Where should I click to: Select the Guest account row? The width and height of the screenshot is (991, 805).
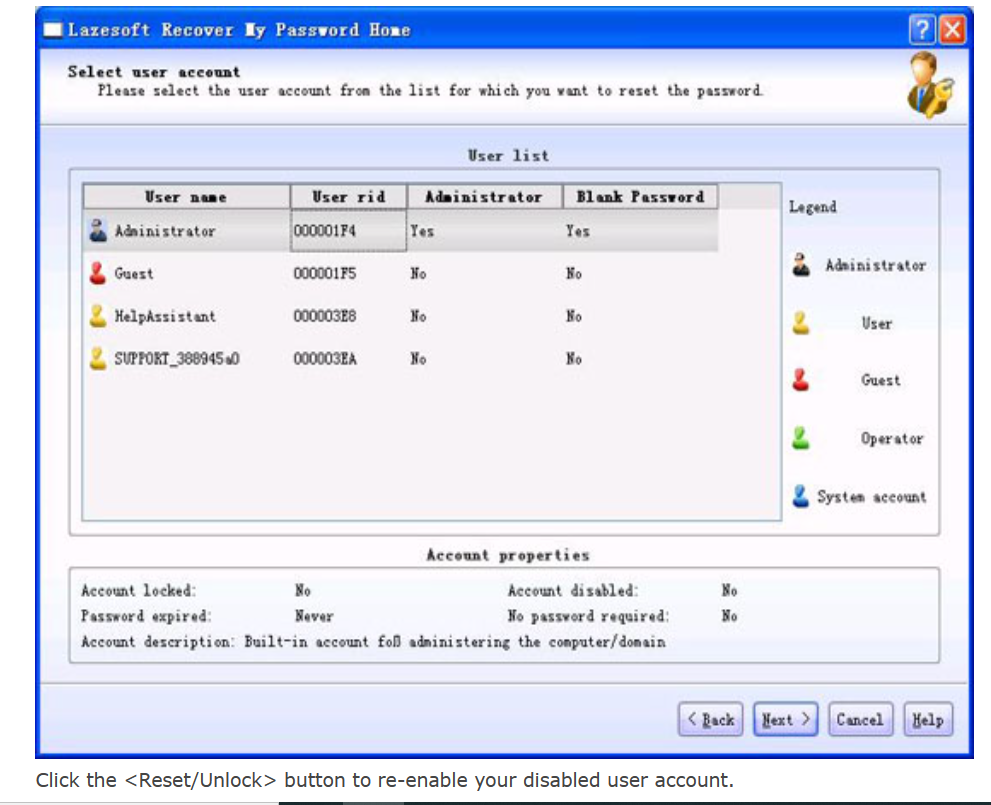(134, 273)
